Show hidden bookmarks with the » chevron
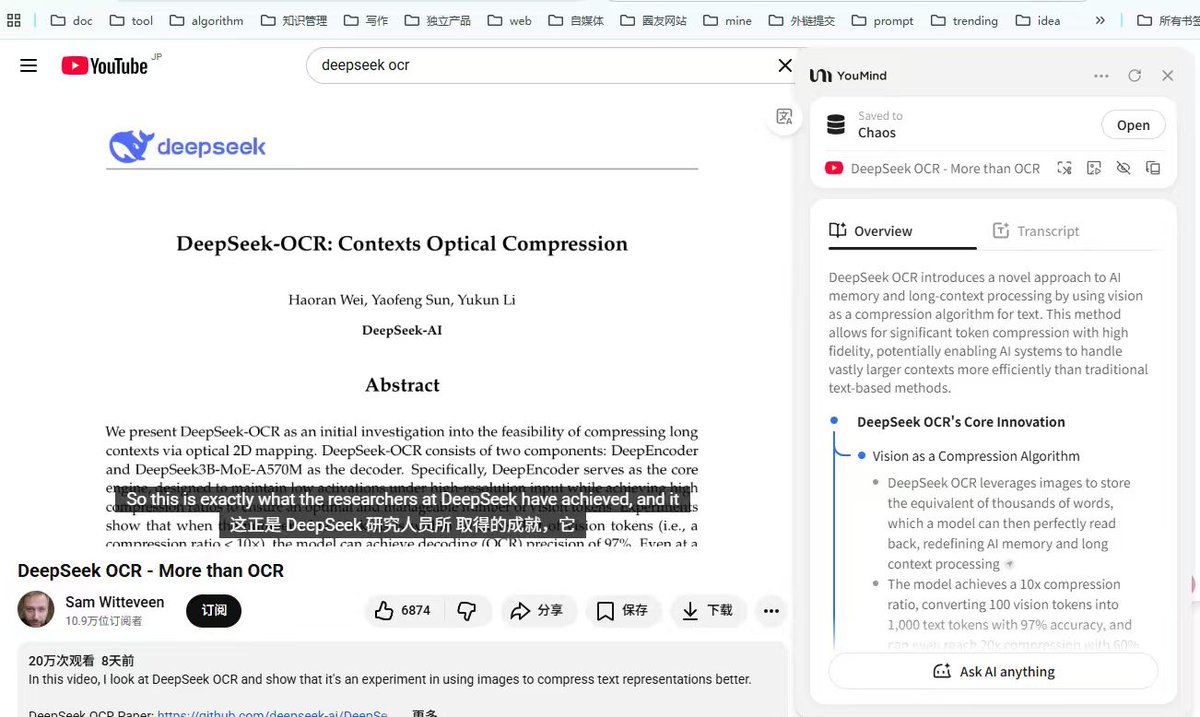Viewport: 1200px width, 717px height. [x=1100, y=20]
